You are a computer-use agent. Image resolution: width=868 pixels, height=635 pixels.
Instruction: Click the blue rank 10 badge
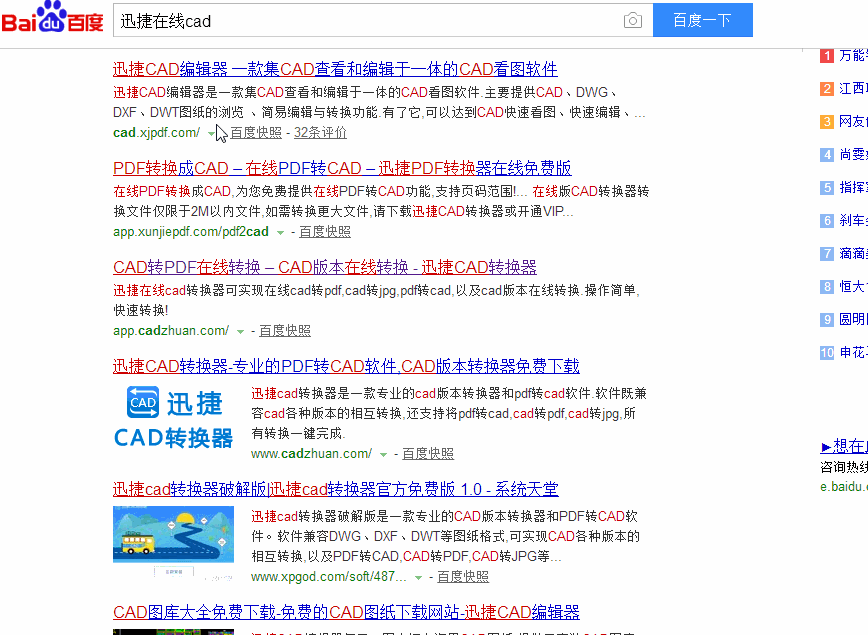click(x=827, y=353)
